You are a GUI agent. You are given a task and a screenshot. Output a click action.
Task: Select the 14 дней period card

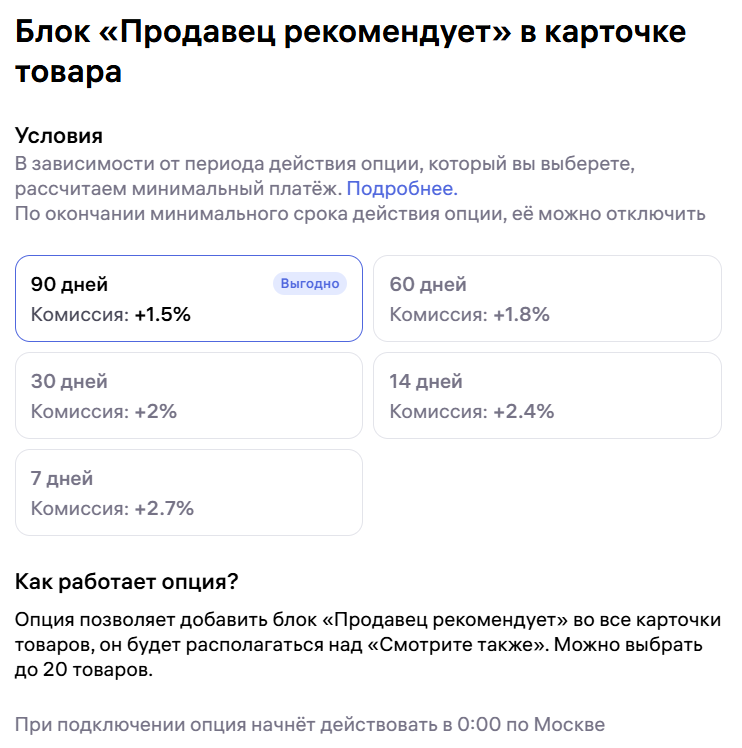546,396
